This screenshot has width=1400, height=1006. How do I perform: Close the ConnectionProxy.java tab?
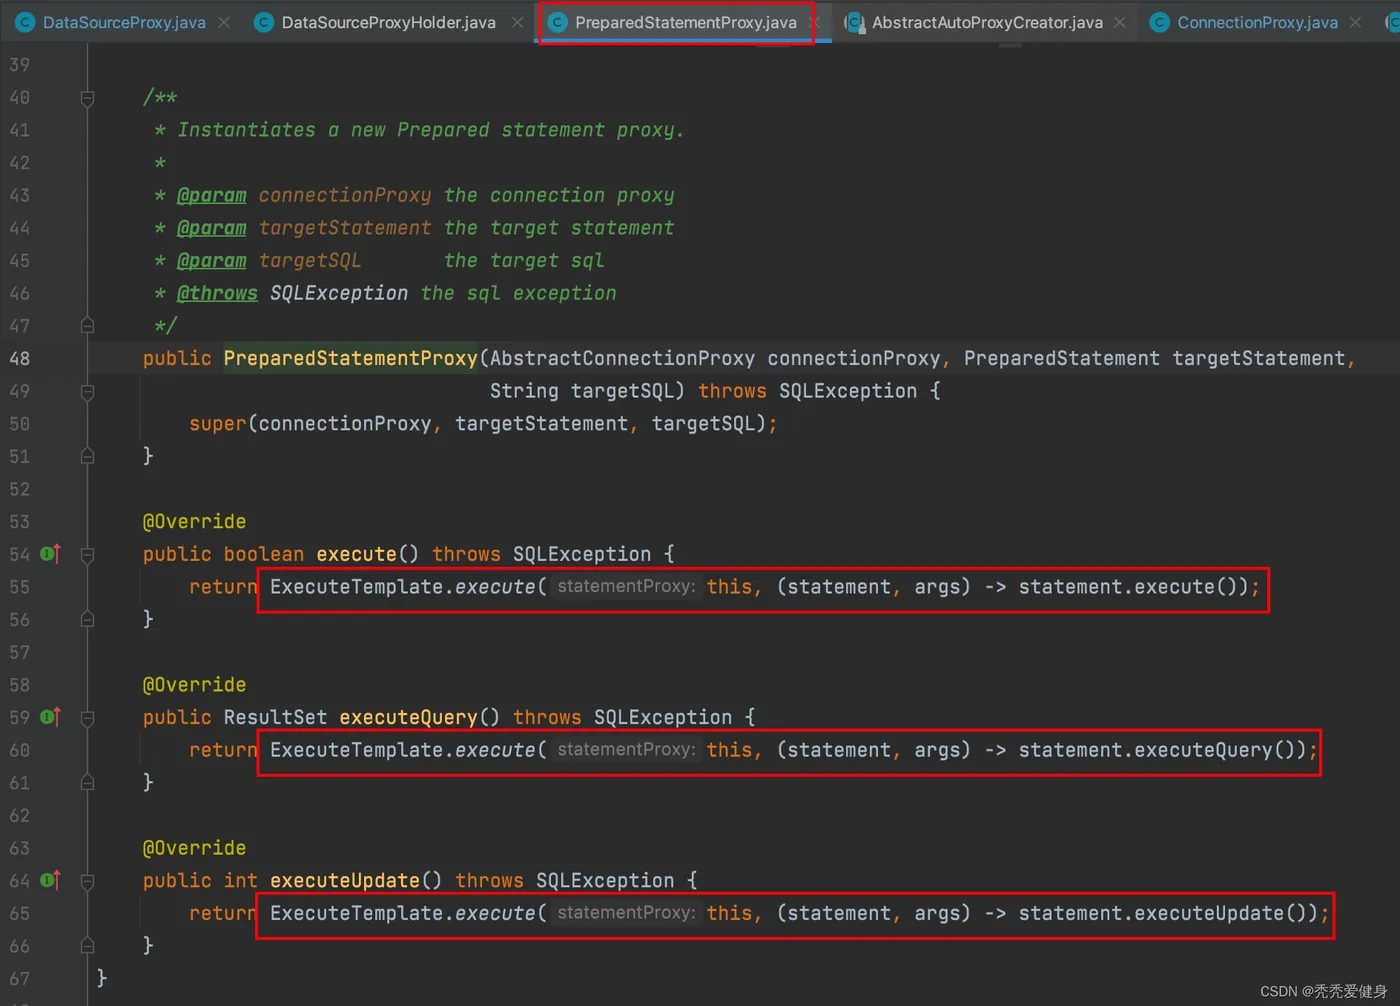(x=1355, y=22)
